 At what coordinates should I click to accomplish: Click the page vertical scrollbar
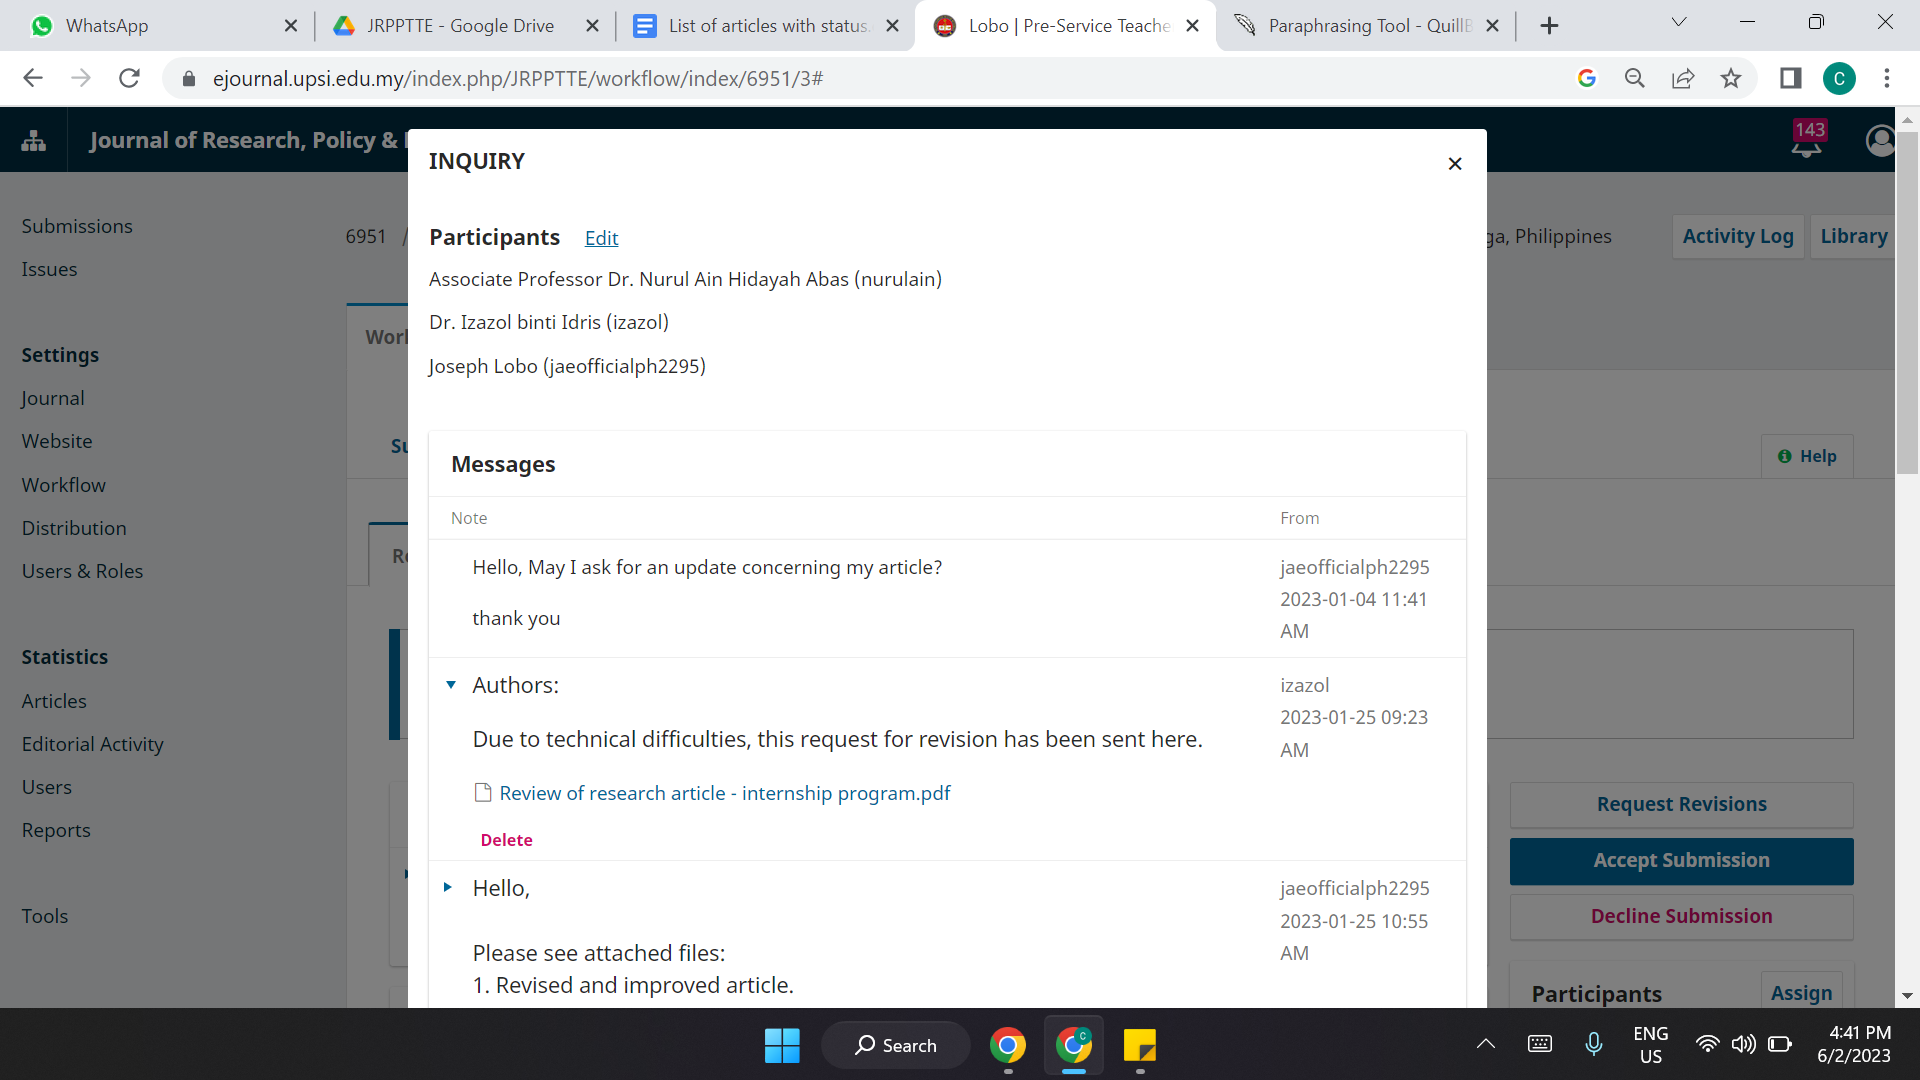pos(1907,300)
